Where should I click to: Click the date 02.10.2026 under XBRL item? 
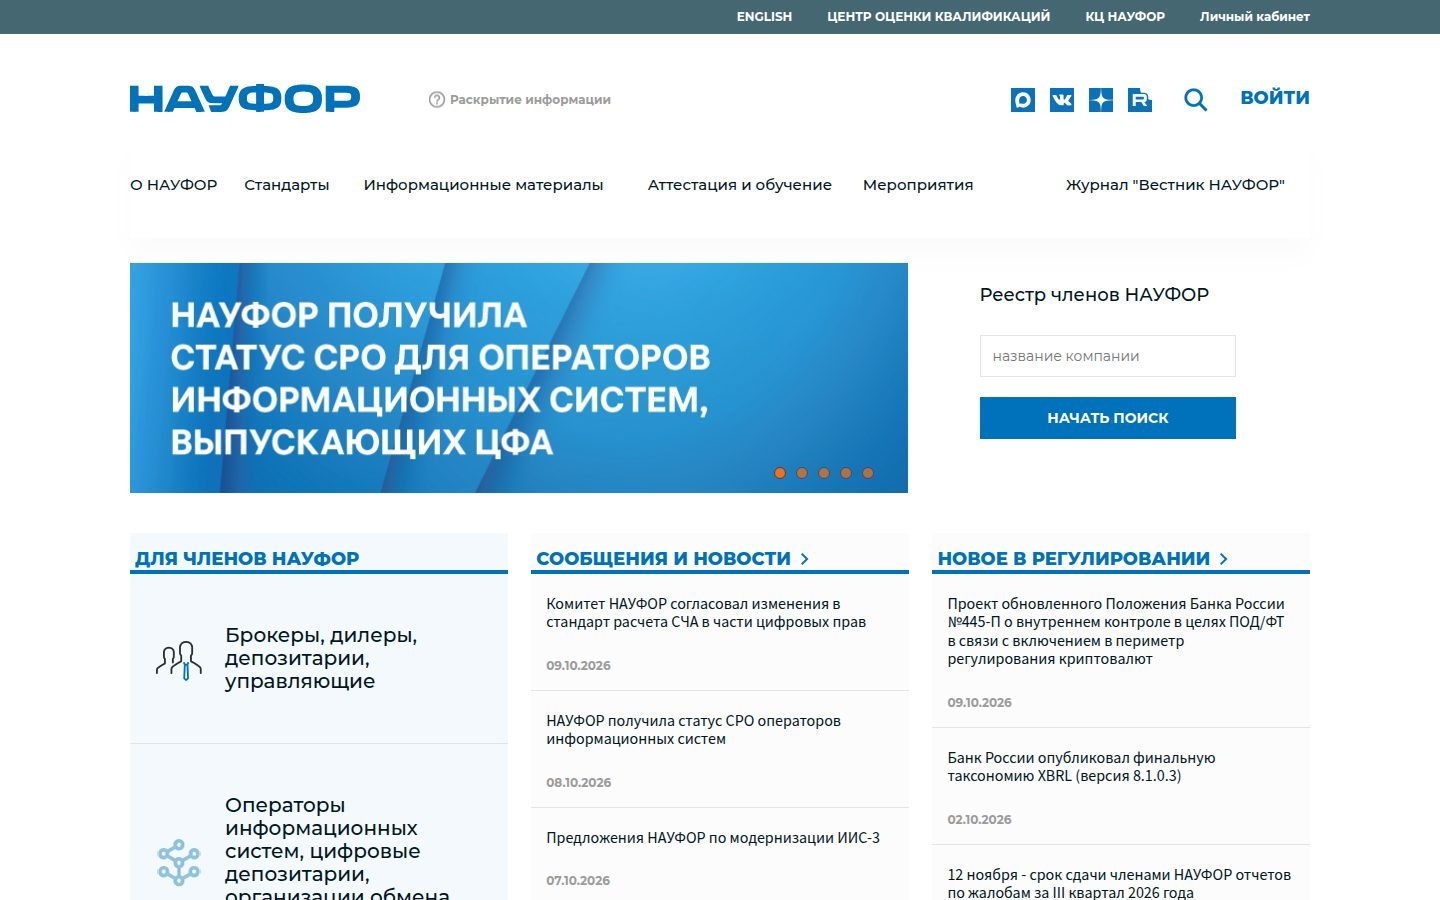click(x=979, y=820)
